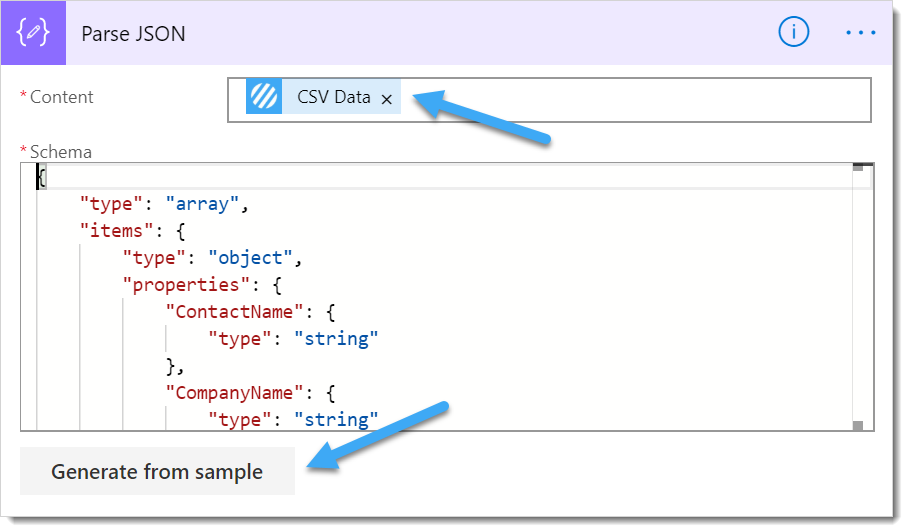The width and height of the screenshot is (908, 532).
Task: Select the CSV Data token label
Action: pos(333,98)
